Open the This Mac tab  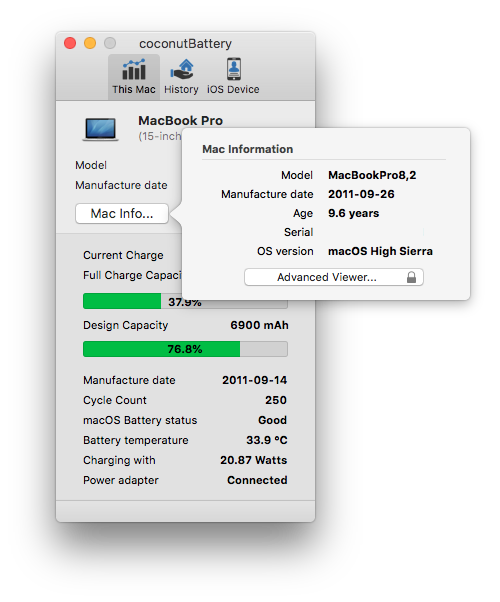tap(134, 77)
